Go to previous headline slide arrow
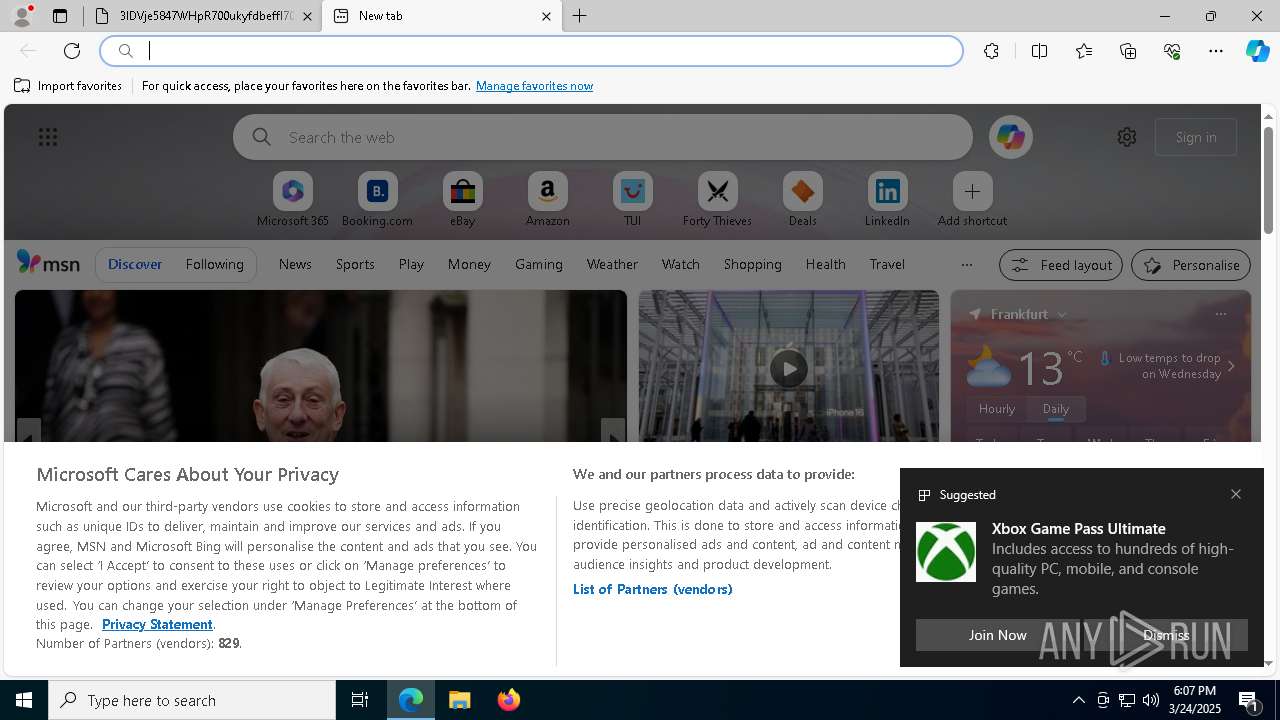 pos(28,432)
